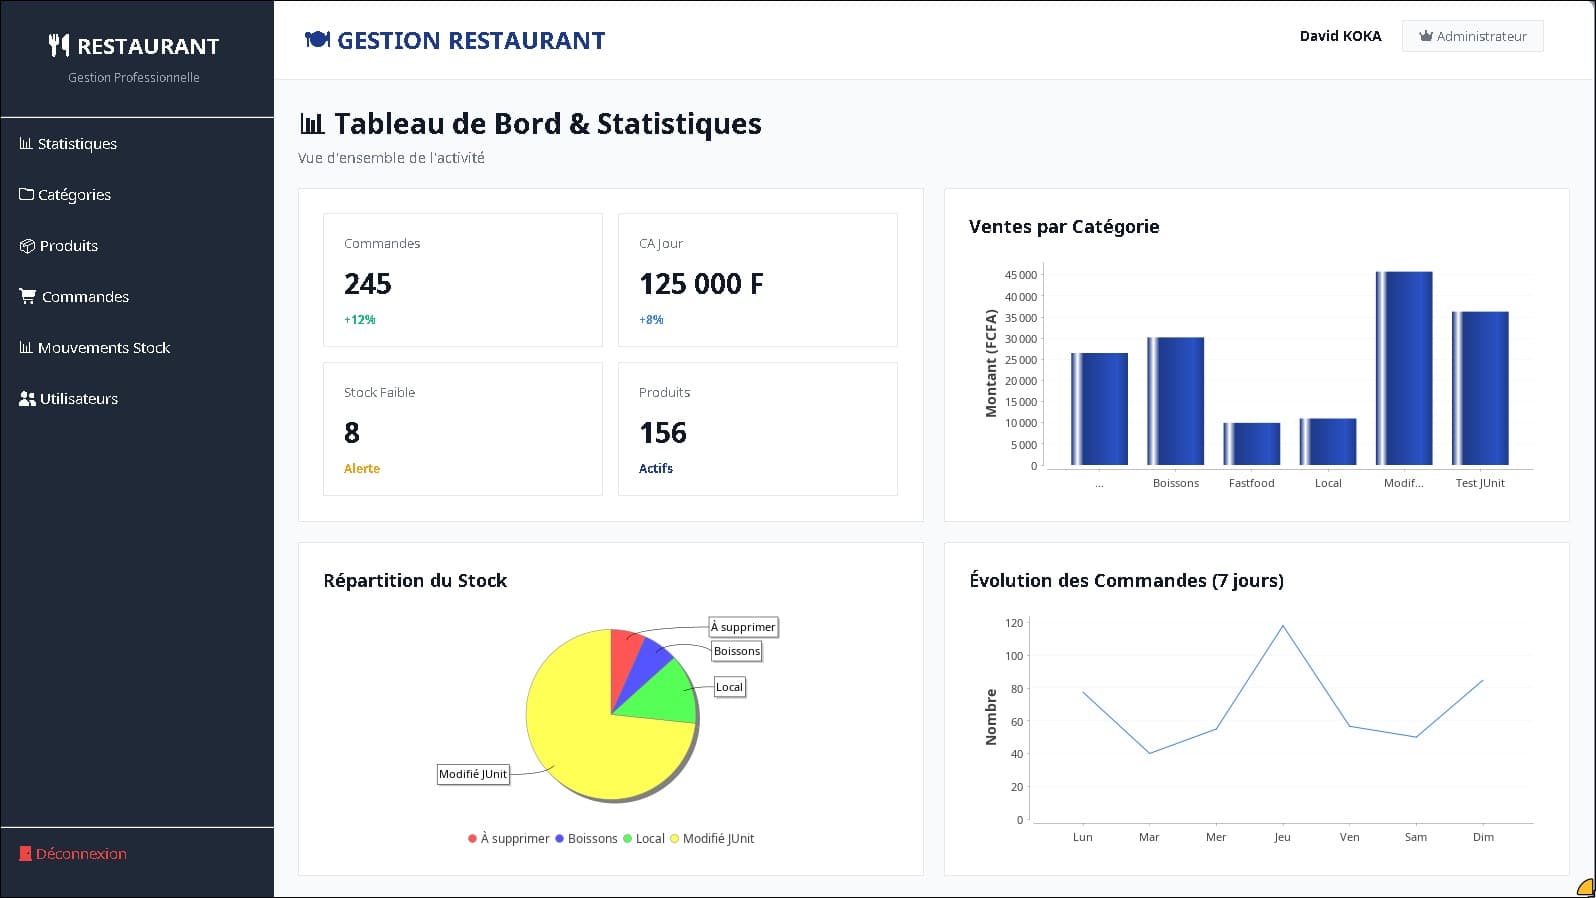Go to the Commandes section
The width and height of the screenshot is (1596, 898).
click(137, 296)
